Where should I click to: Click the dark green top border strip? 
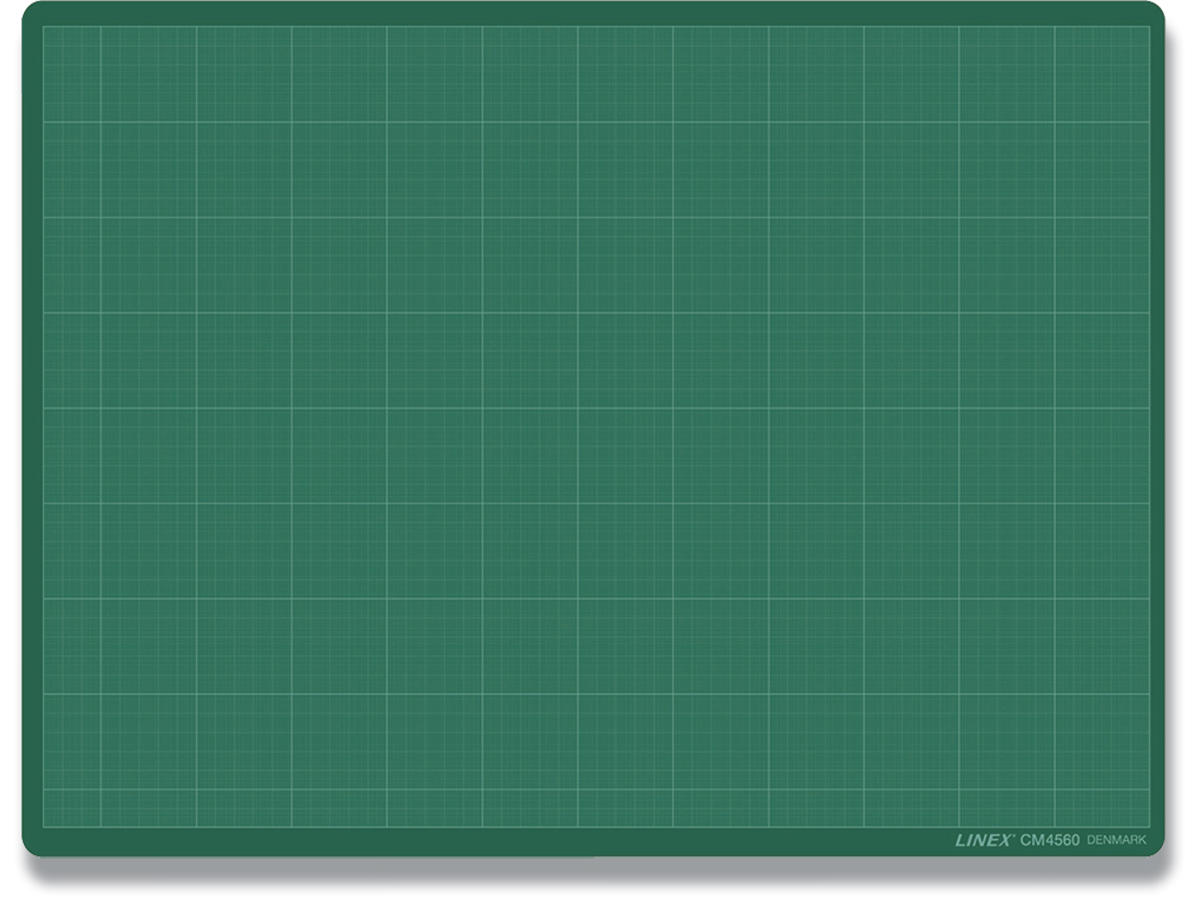pos(600,13)
